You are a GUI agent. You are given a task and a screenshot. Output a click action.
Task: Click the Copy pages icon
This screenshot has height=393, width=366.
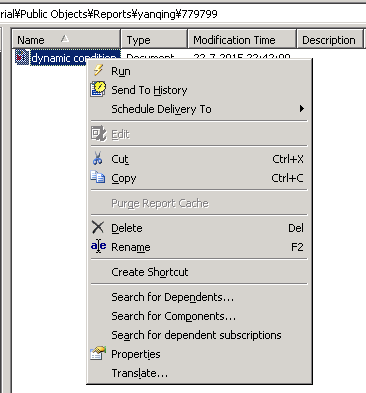click(98, 177)
